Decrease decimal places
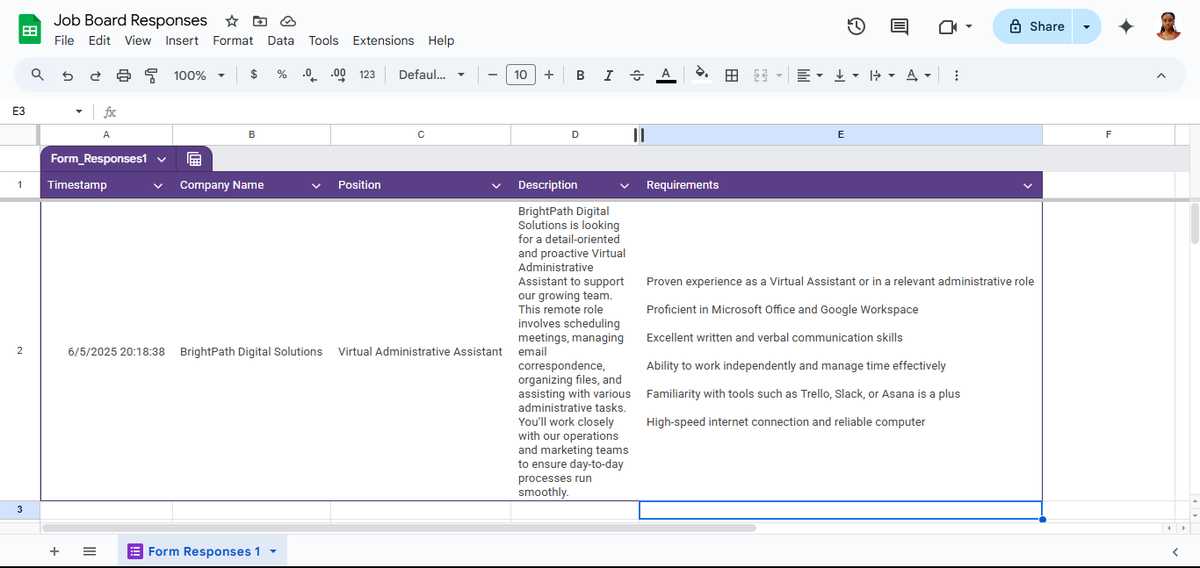 (x=309, y=74)
